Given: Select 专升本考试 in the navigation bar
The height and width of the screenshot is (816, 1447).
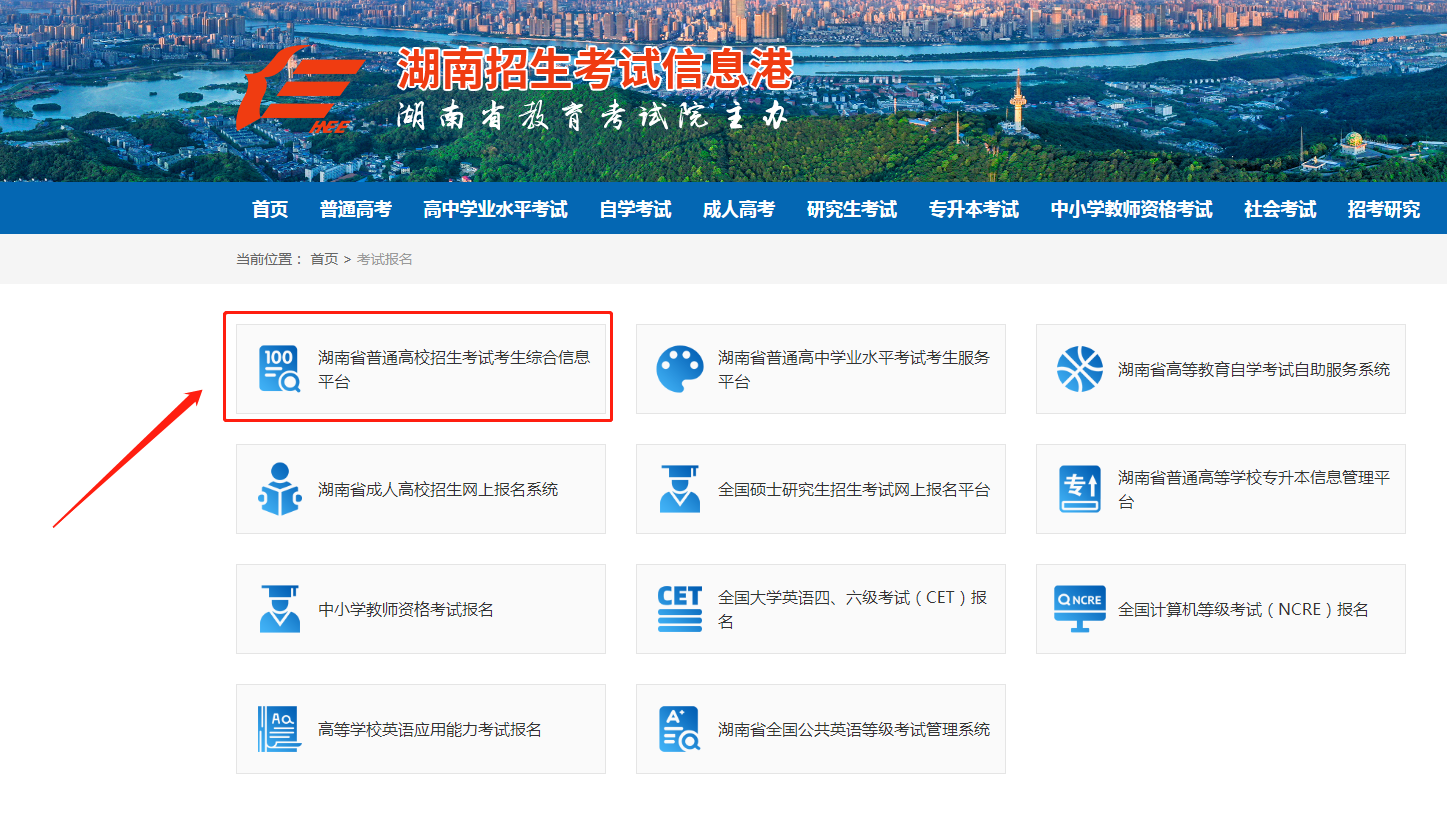Looking at the screenshot, I should click(x=973, y=209).
